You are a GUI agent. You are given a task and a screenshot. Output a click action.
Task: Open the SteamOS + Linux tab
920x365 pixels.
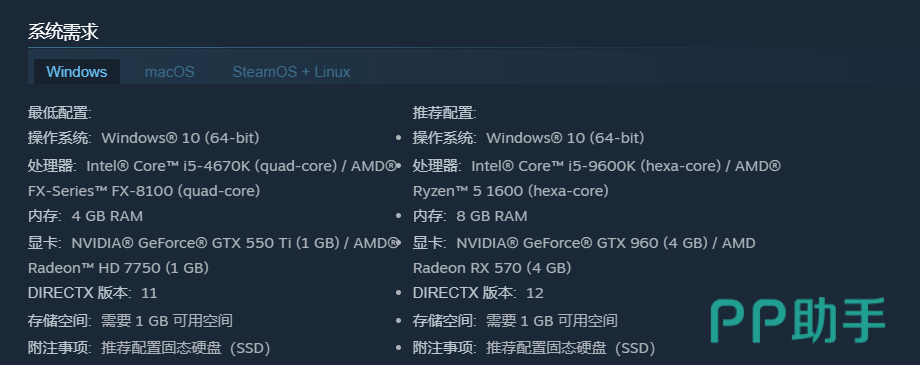click(291, 72)
